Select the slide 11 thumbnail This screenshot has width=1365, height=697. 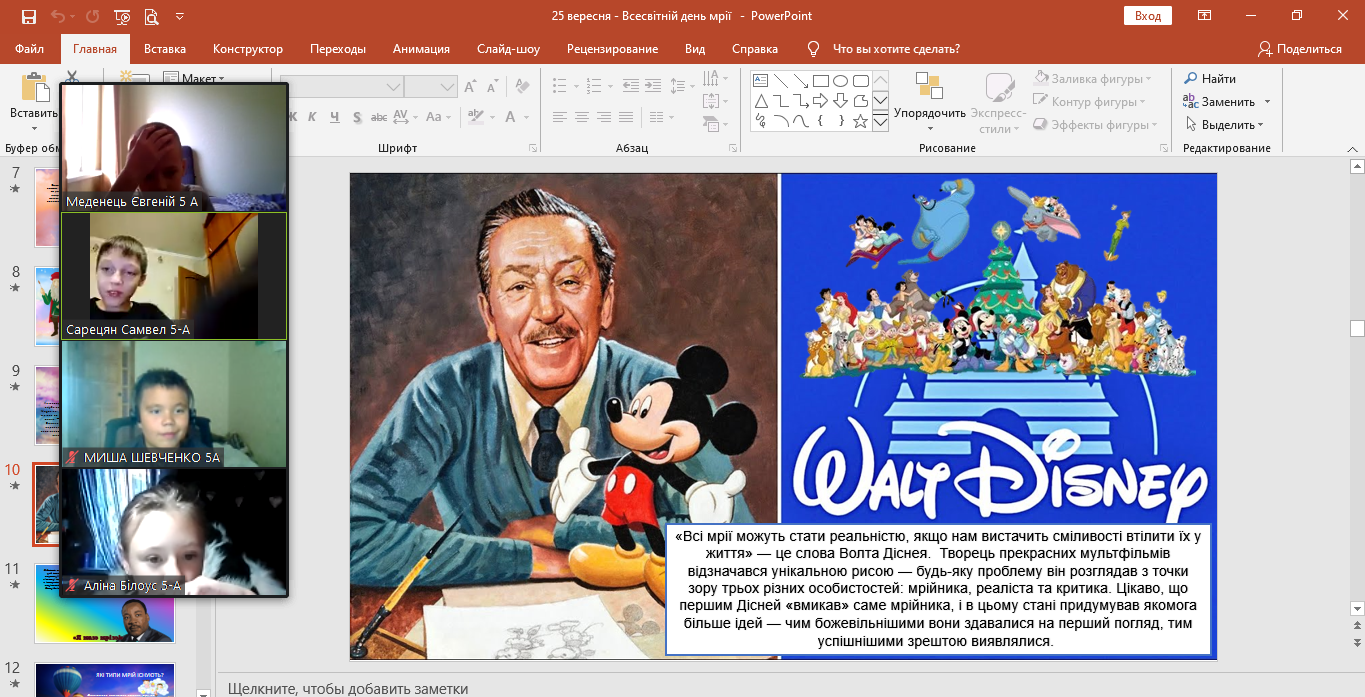point(104,603)
